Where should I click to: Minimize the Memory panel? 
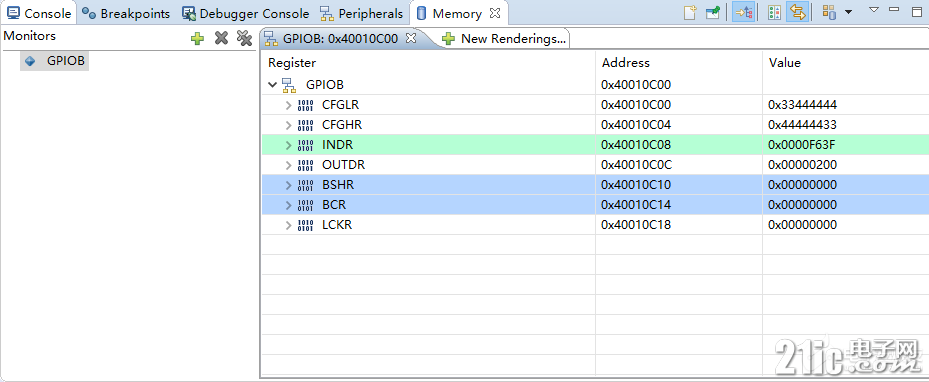point(894,9)
